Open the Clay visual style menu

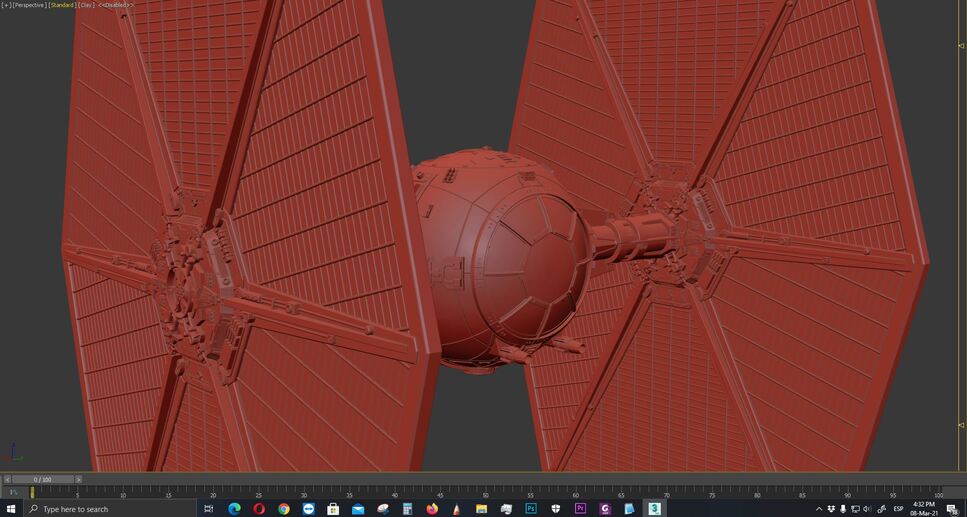[x=86, y=5]
